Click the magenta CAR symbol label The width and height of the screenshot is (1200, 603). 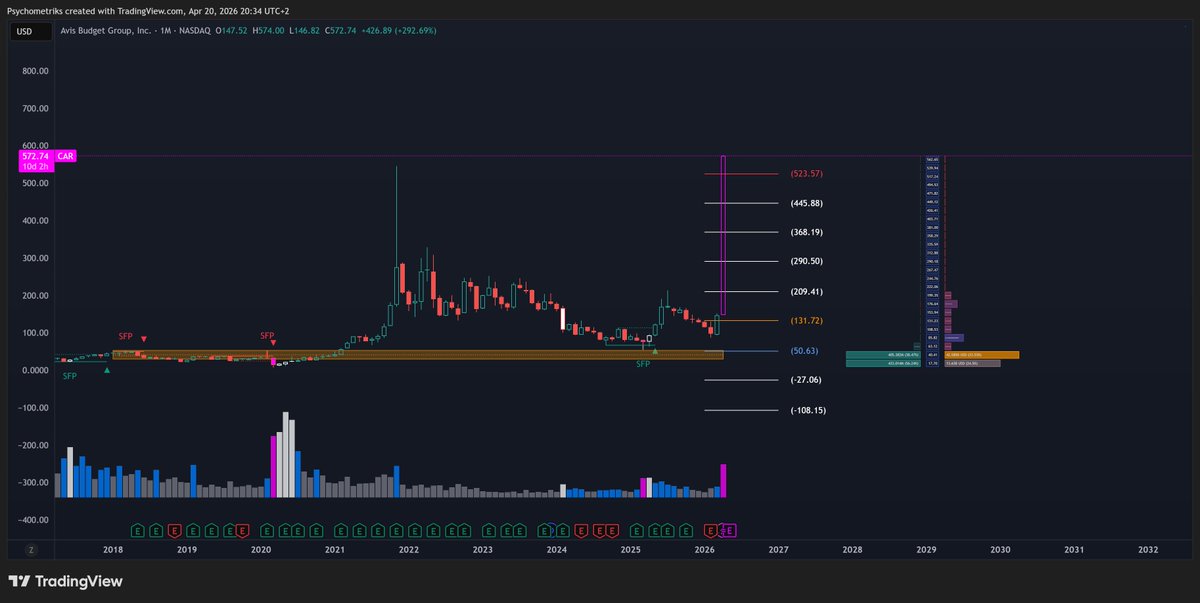click(x=66, y=157)
